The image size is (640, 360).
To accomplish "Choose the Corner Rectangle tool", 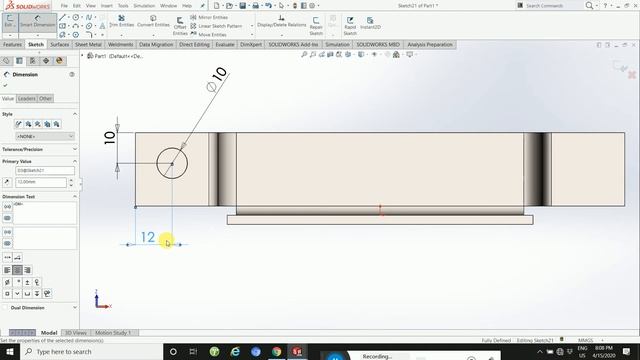I will (62, 26).
